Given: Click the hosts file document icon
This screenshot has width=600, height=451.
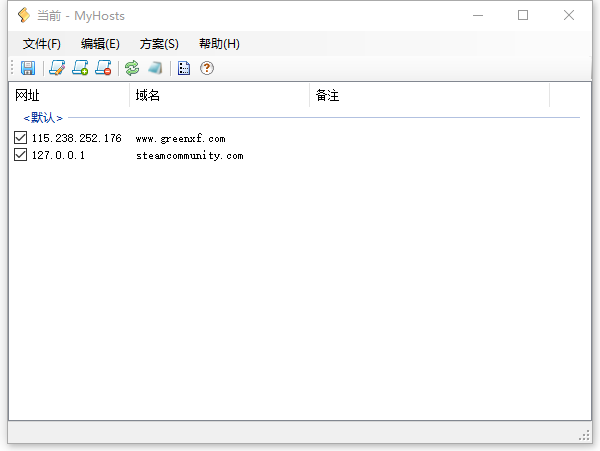Looking at the screenshot, I should 184,68.
